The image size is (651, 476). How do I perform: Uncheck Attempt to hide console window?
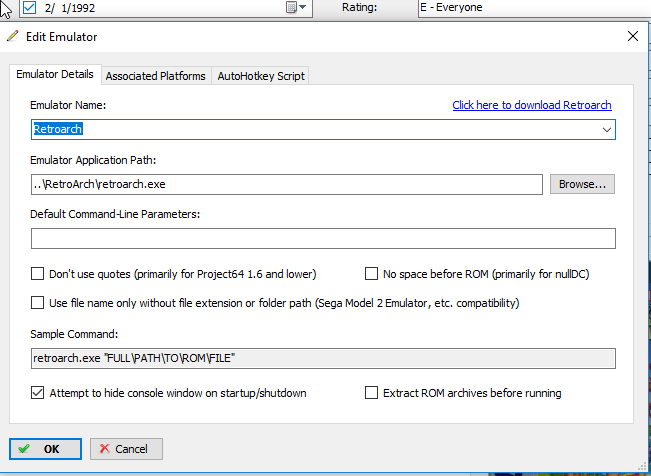(37, 393)
